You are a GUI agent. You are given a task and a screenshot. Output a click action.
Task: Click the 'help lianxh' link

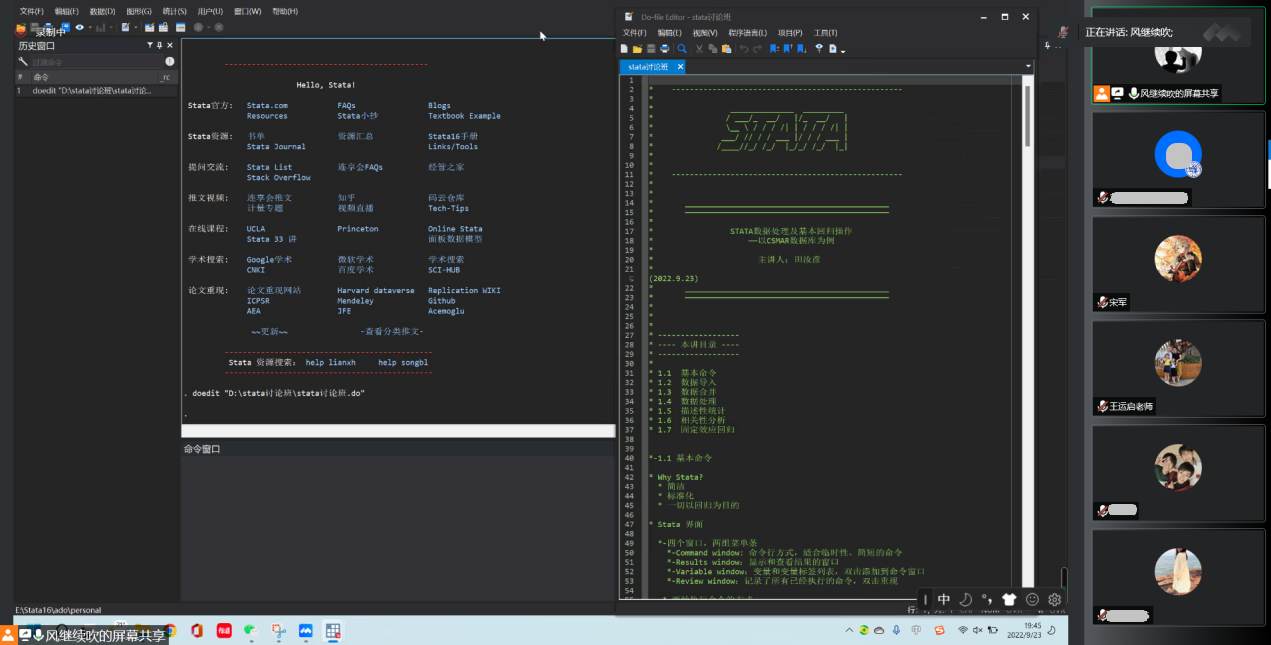[x=330, y=362]
